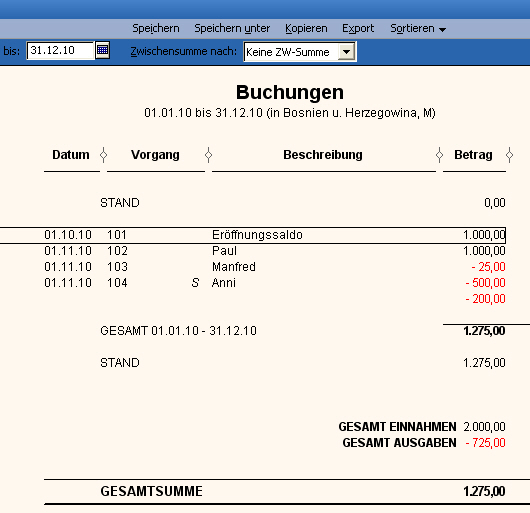Click the diamond column handle after Datum
530x513 pixels.
[x=103, y=155]
